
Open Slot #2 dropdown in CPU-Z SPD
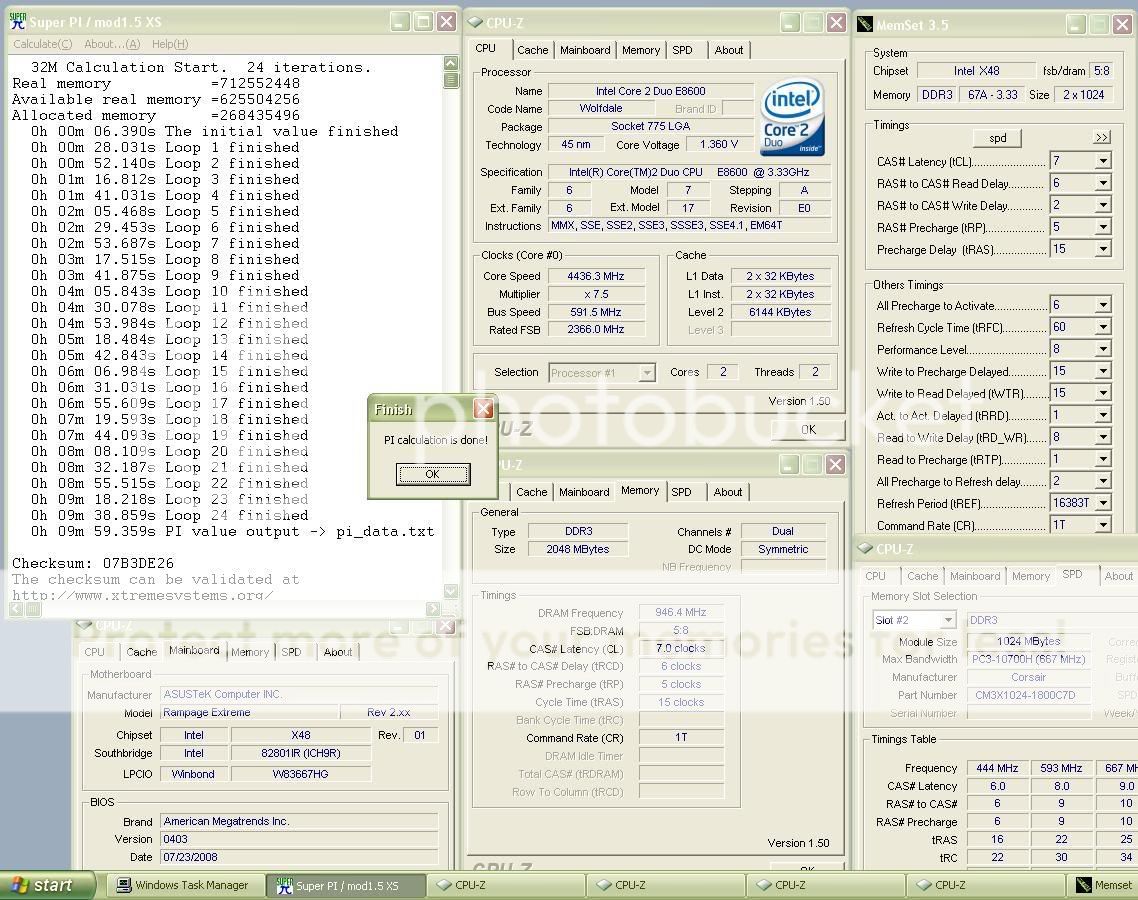click(x=947, y=620)
